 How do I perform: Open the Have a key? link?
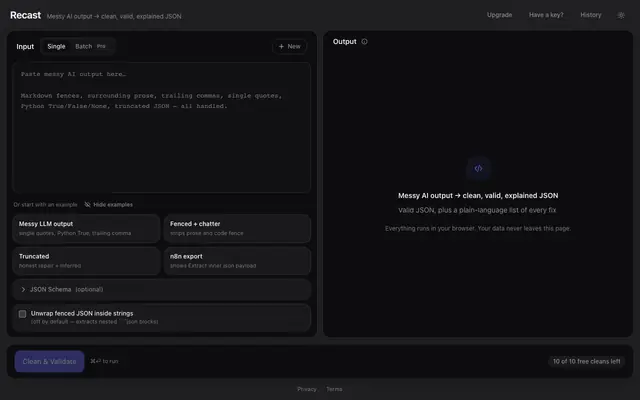point(546,15)
